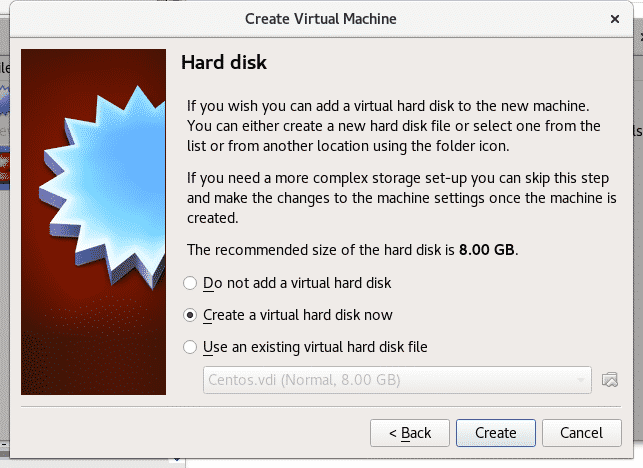Select the 'Do not add a virtual hard disk' radio button

[x=190, y=283]
